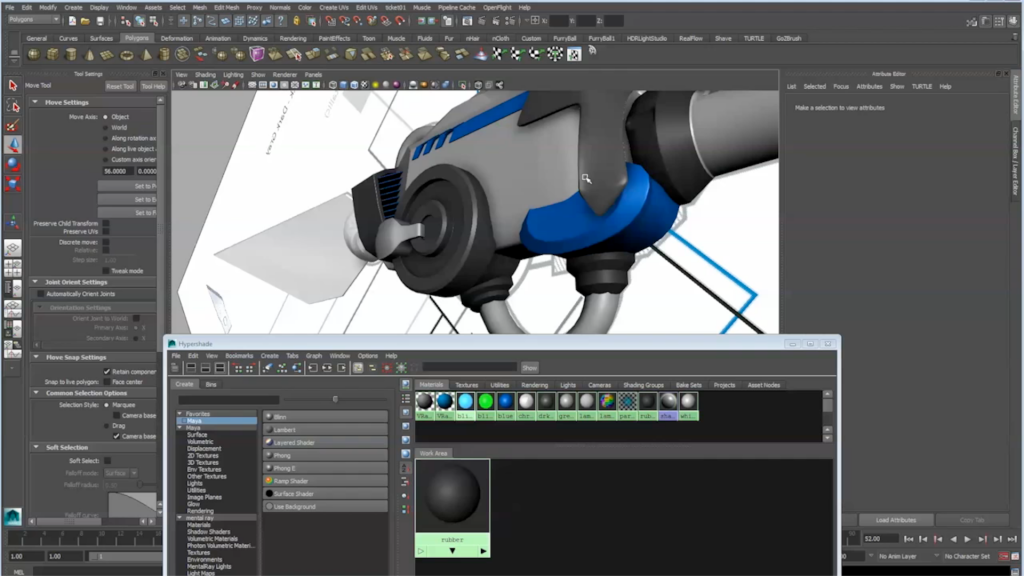This screenshot has width=1024, height=576.
Task: Activate the Rotate tool sphere icon
Action: [12, 164]
